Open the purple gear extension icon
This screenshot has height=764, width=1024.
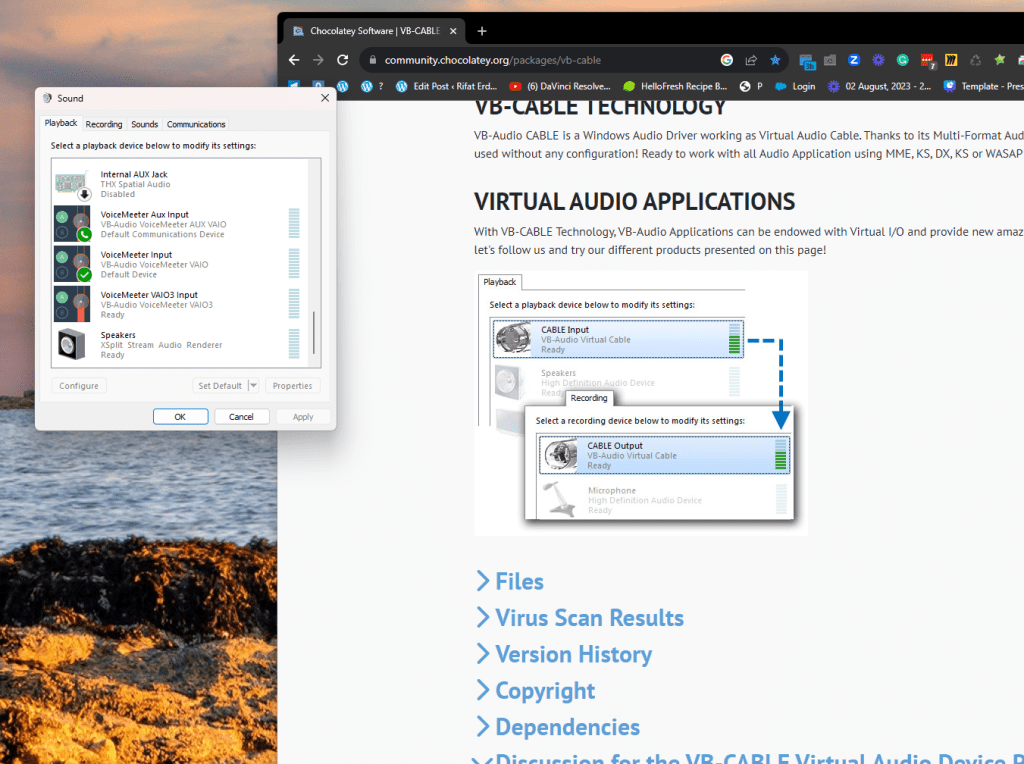(878, 60)
